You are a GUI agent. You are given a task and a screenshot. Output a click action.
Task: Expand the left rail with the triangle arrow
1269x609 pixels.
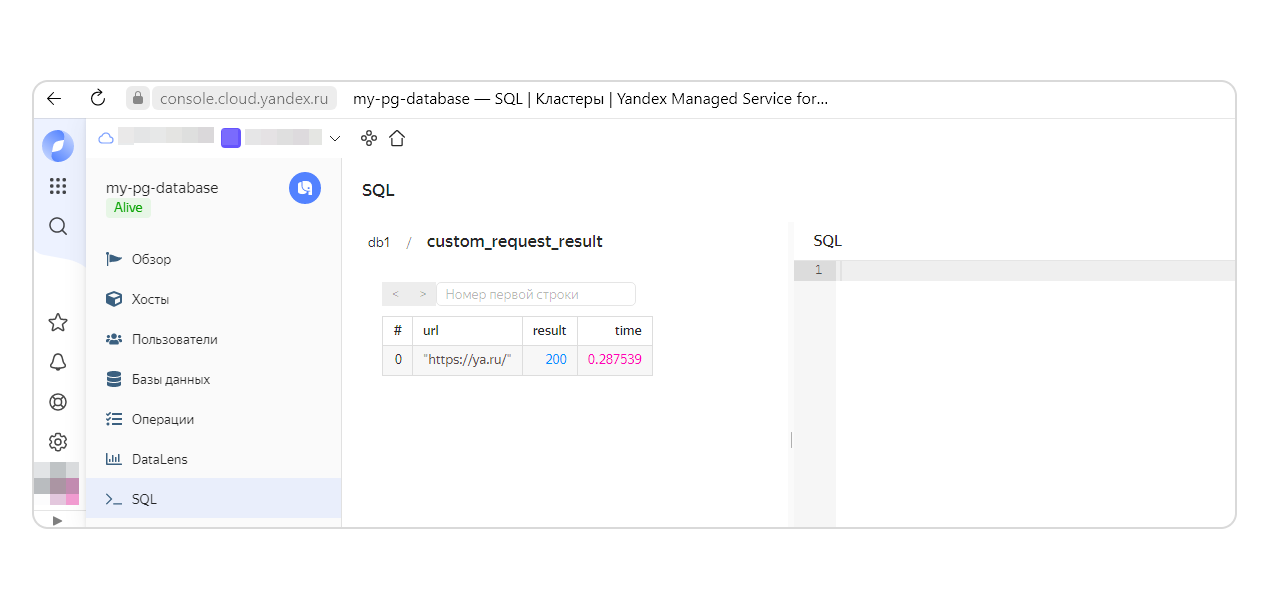point(57,520)
